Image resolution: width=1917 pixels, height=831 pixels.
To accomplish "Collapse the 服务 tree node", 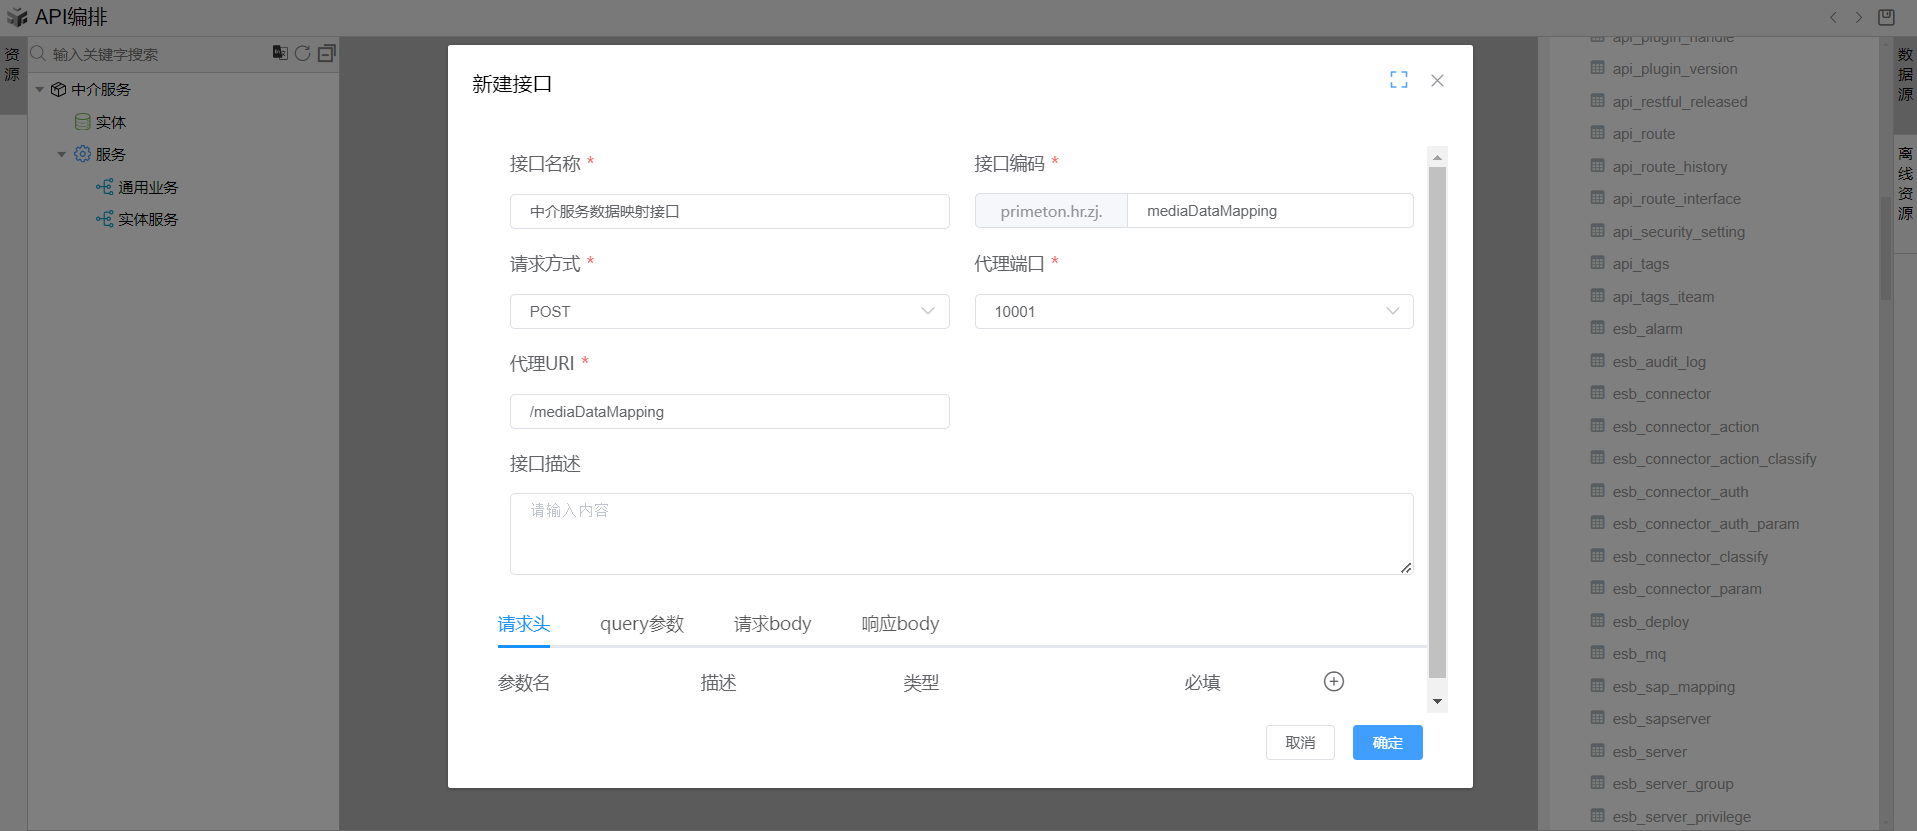I will (61, 154).
